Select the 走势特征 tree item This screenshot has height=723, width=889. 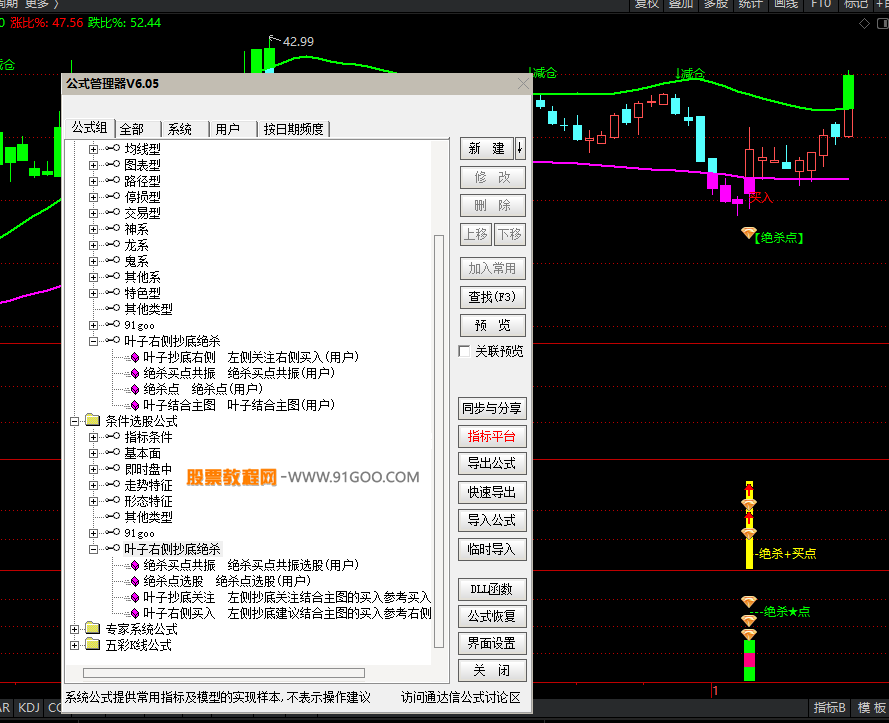pyautogui.click(x=149, y=485)
